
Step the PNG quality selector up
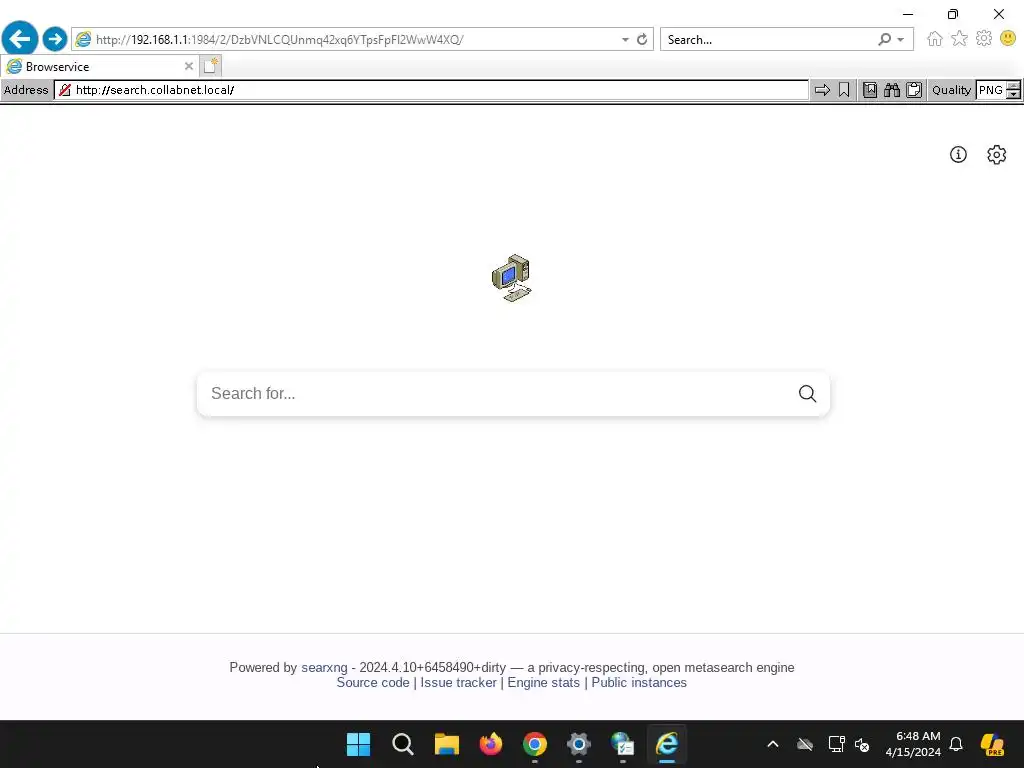1013,86
